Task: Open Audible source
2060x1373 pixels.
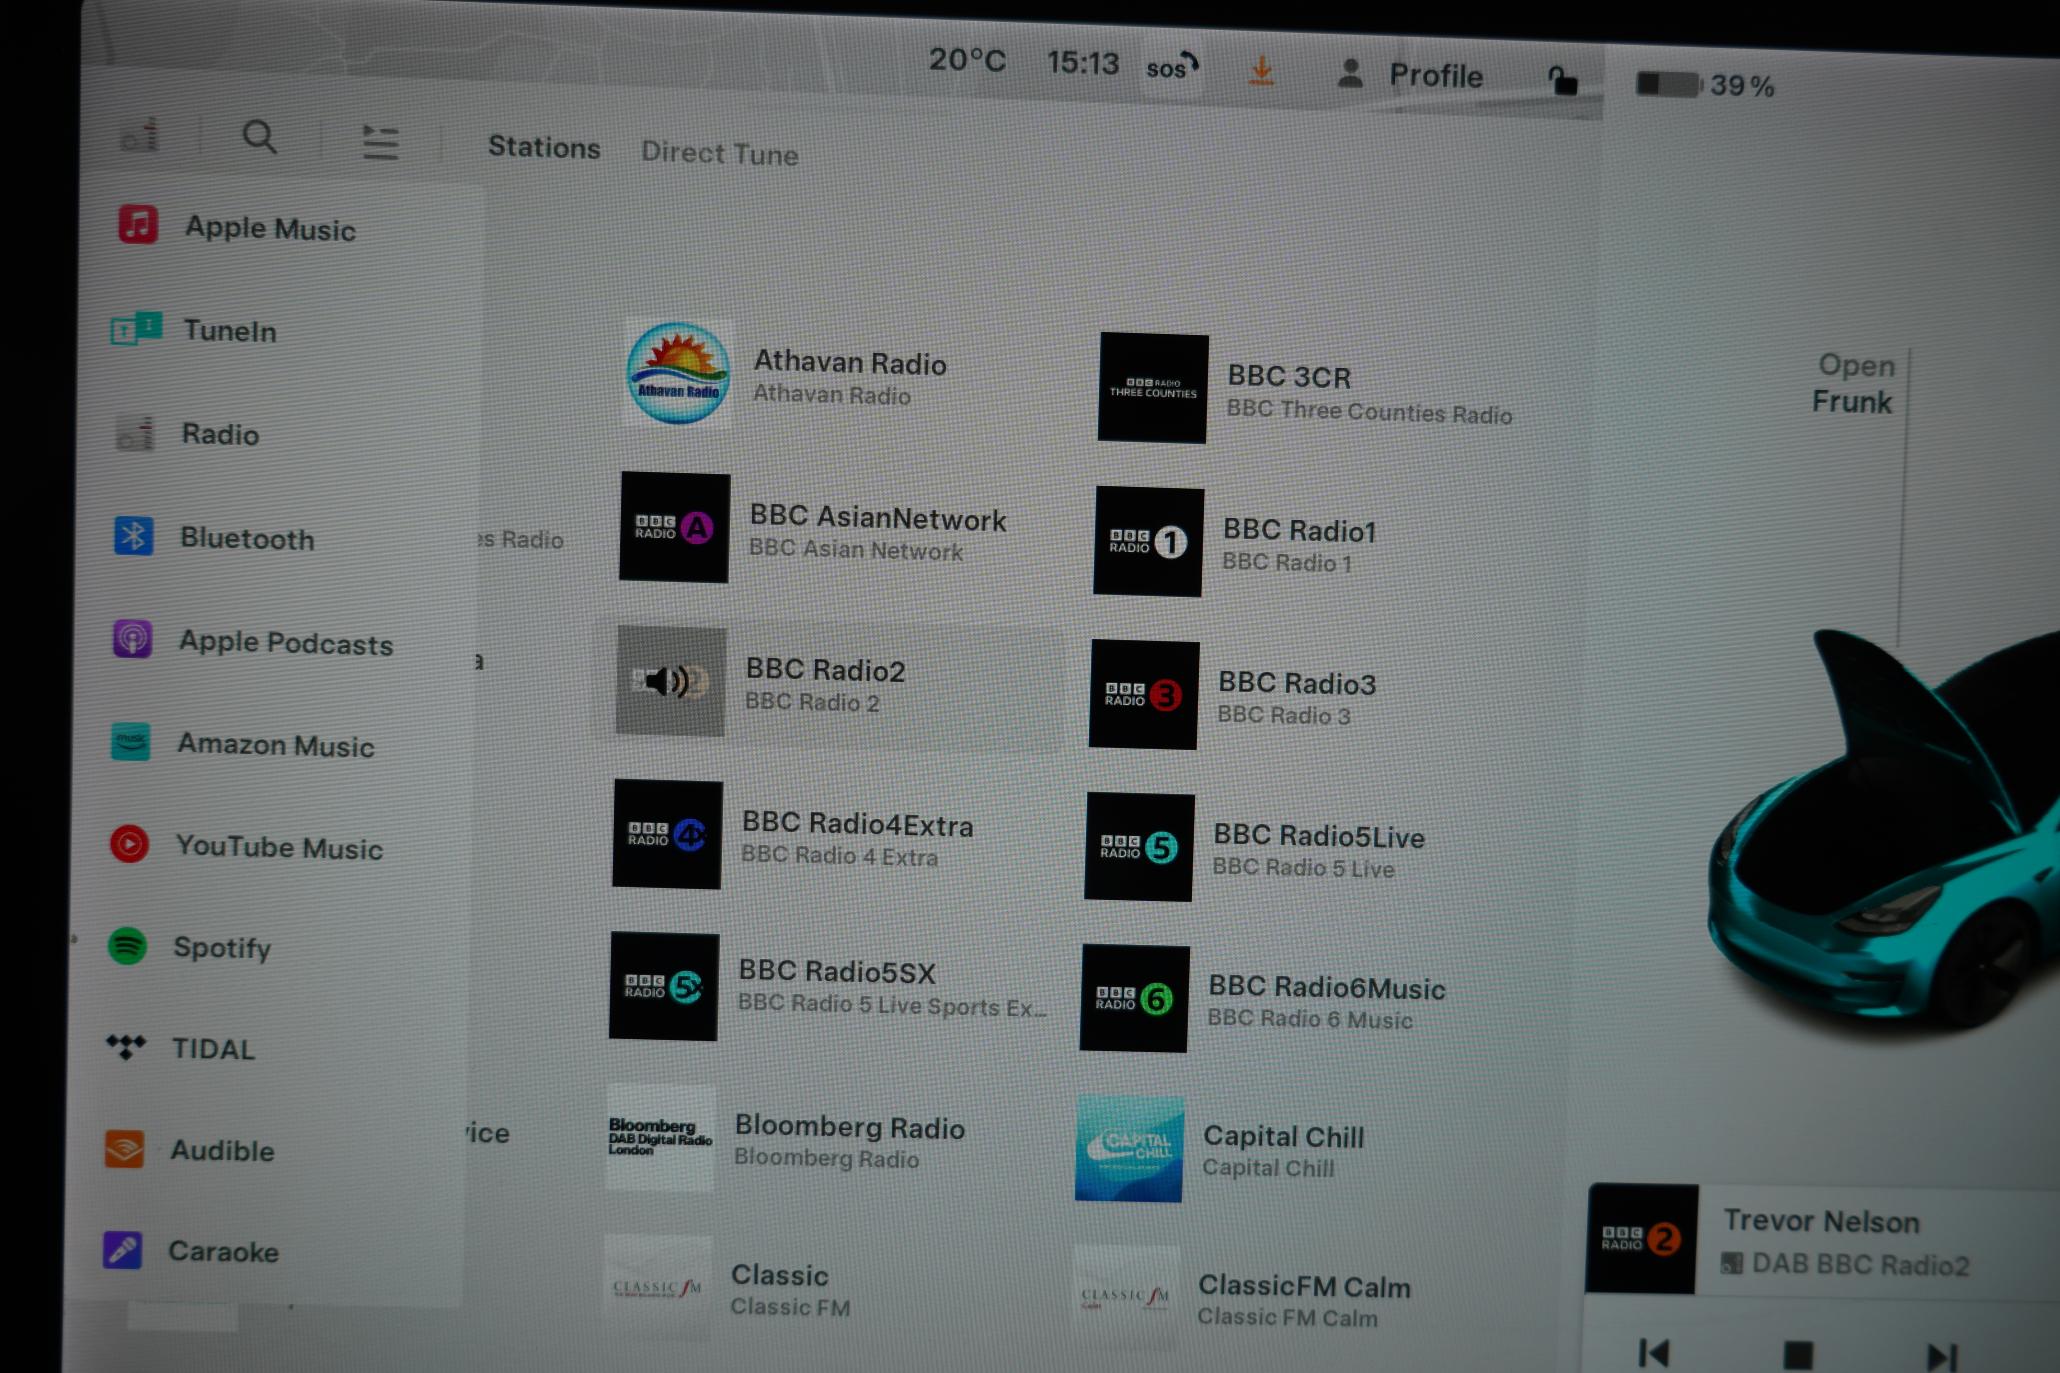Action: pos(189,1150)
